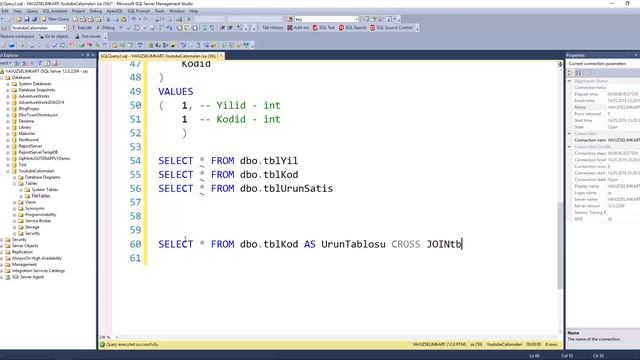Select the Server Objects node
The height and width of the screenshot is (360, 640).
(25, 246)
